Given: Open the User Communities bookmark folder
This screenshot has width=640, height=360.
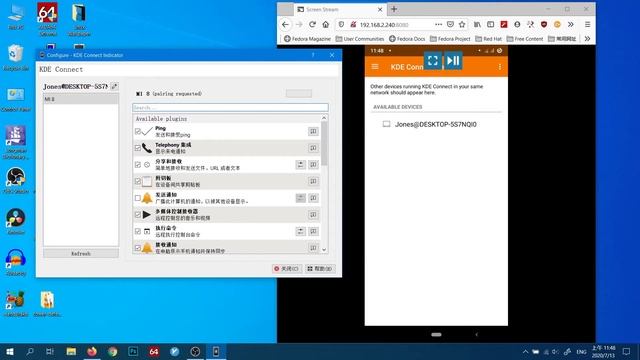Looking at the screenshot, I should 360,39.
